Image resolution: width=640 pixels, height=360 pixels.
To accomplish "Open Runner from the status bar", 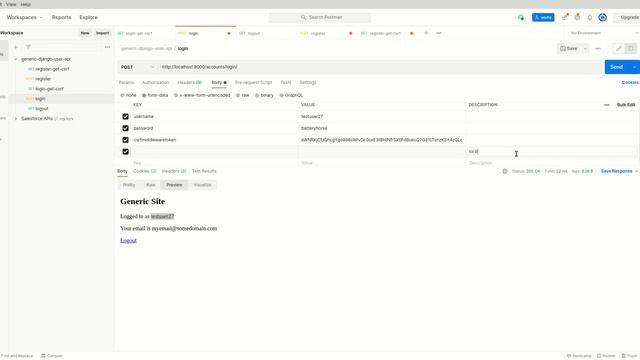I will pyautogui.click(x=606, y=356).
